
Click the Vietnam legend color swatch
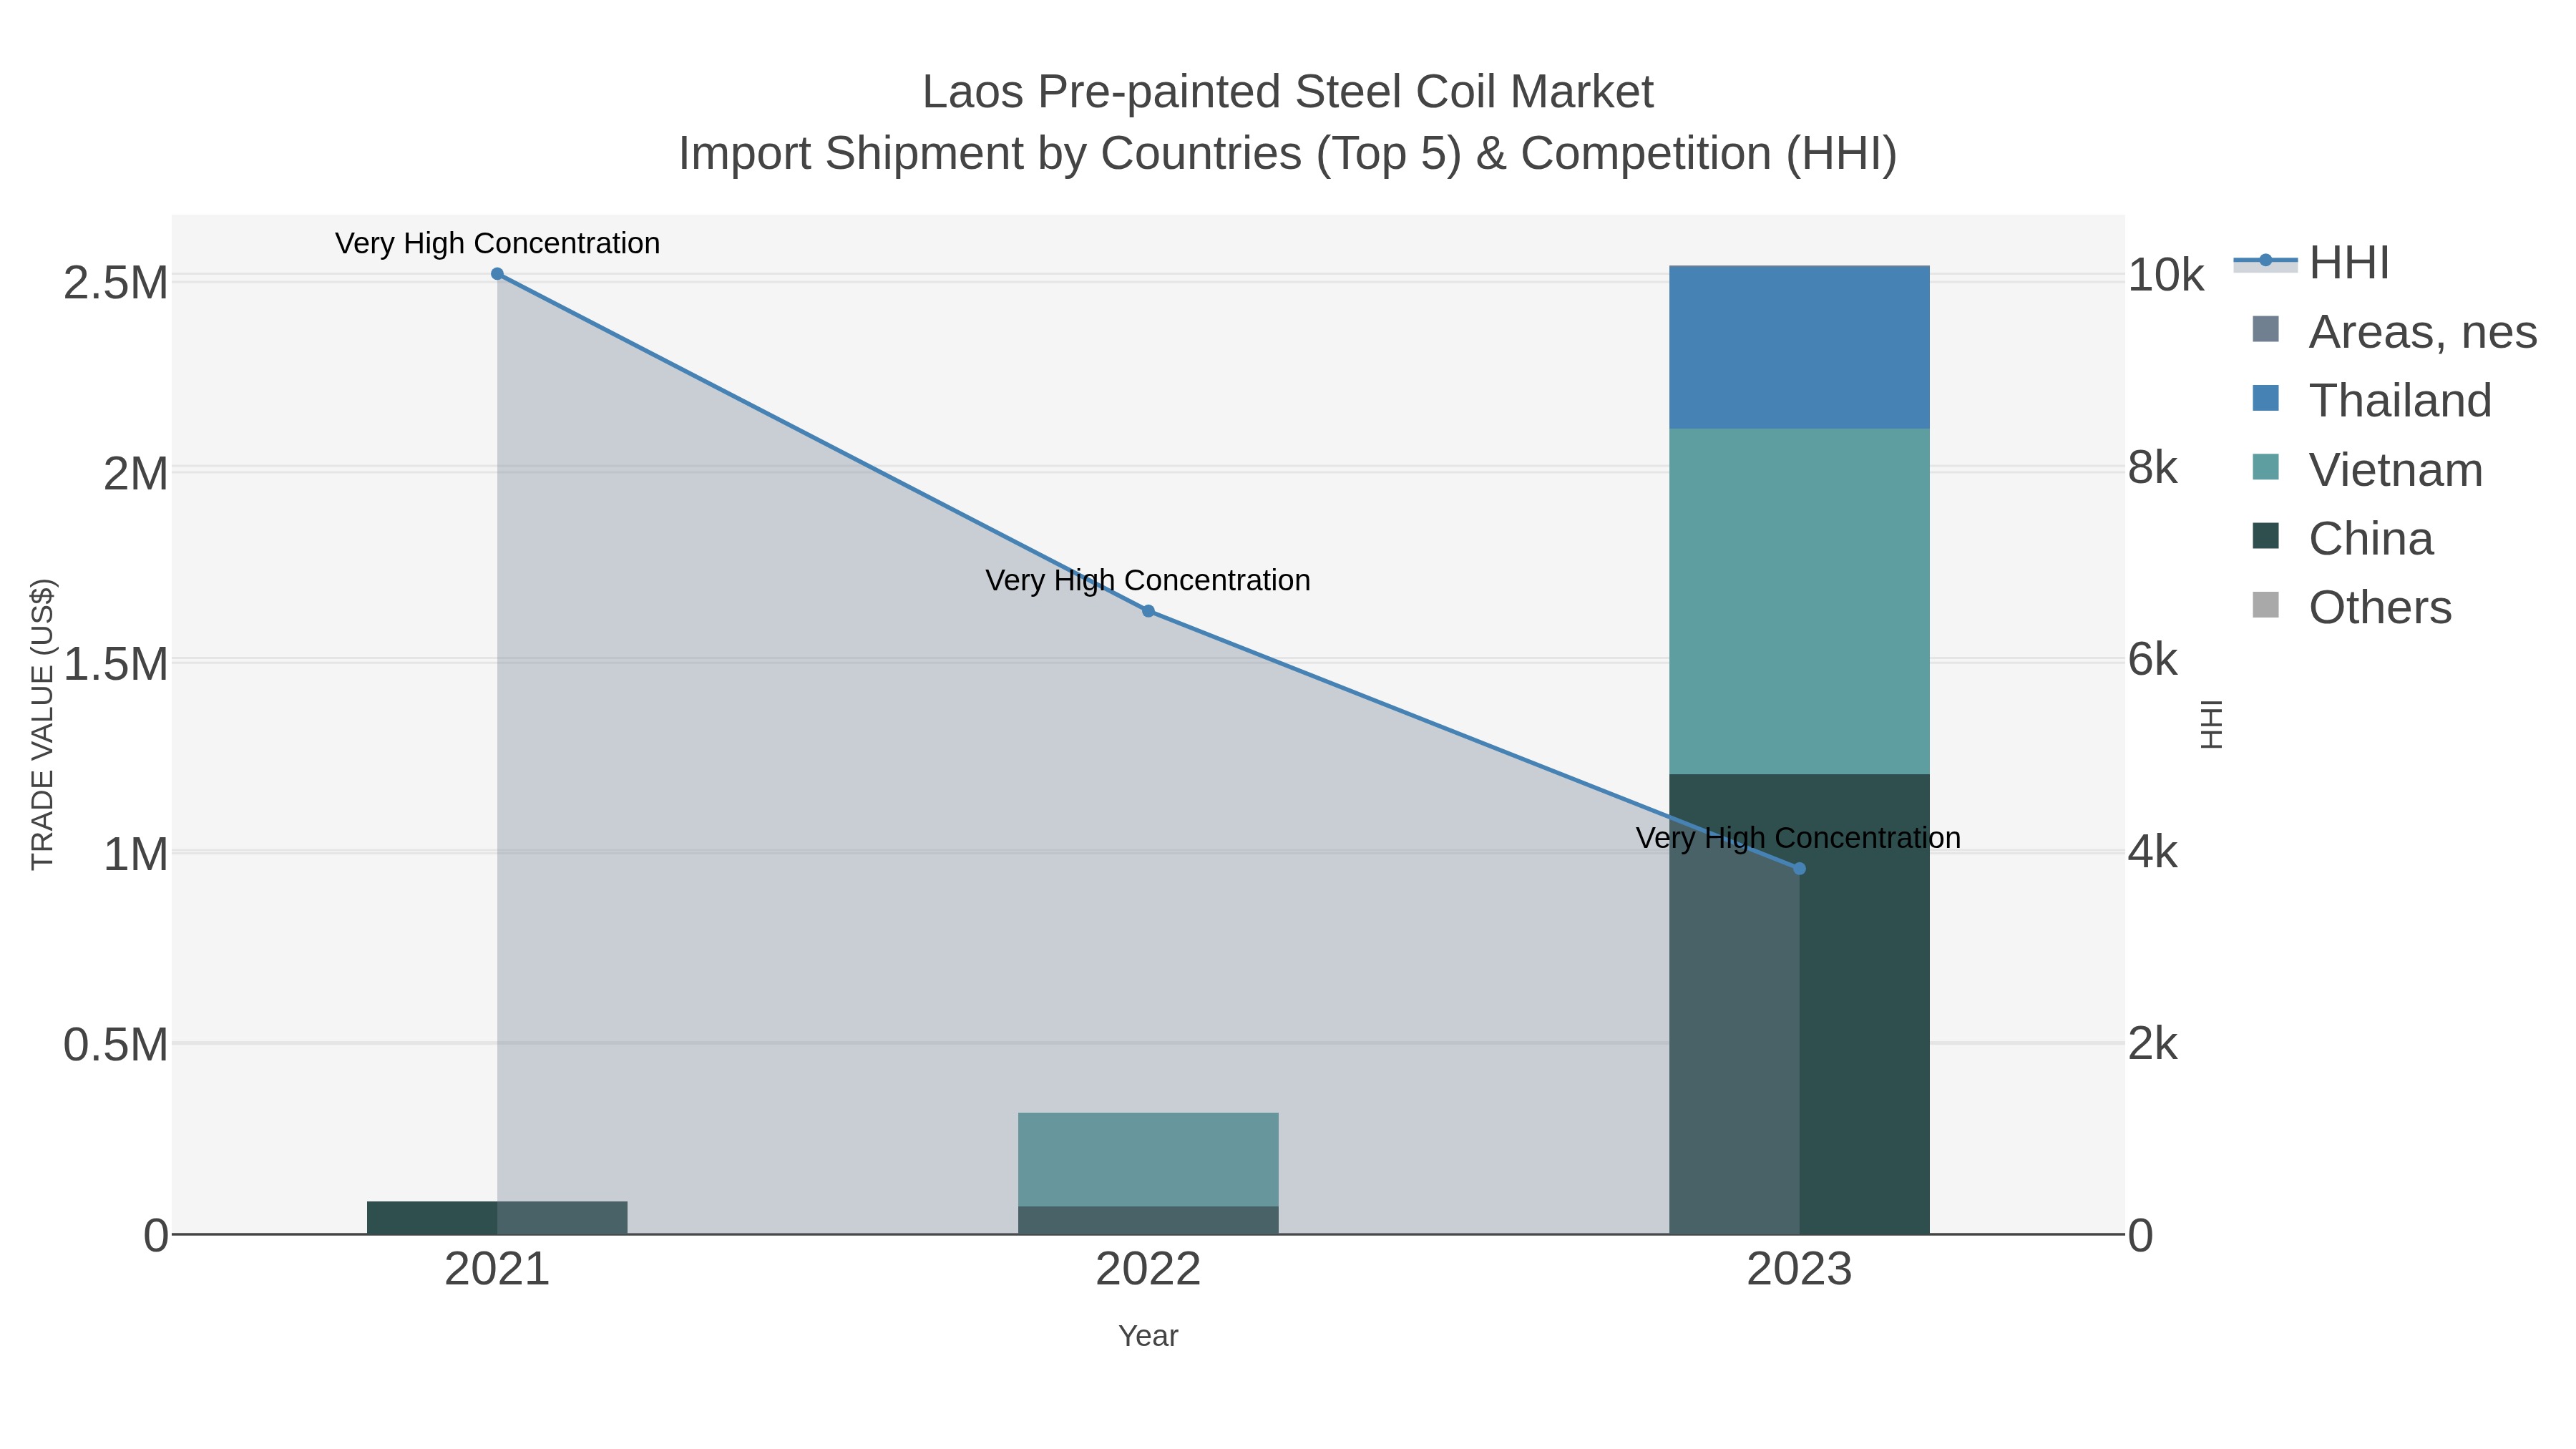coord(2266,467)
